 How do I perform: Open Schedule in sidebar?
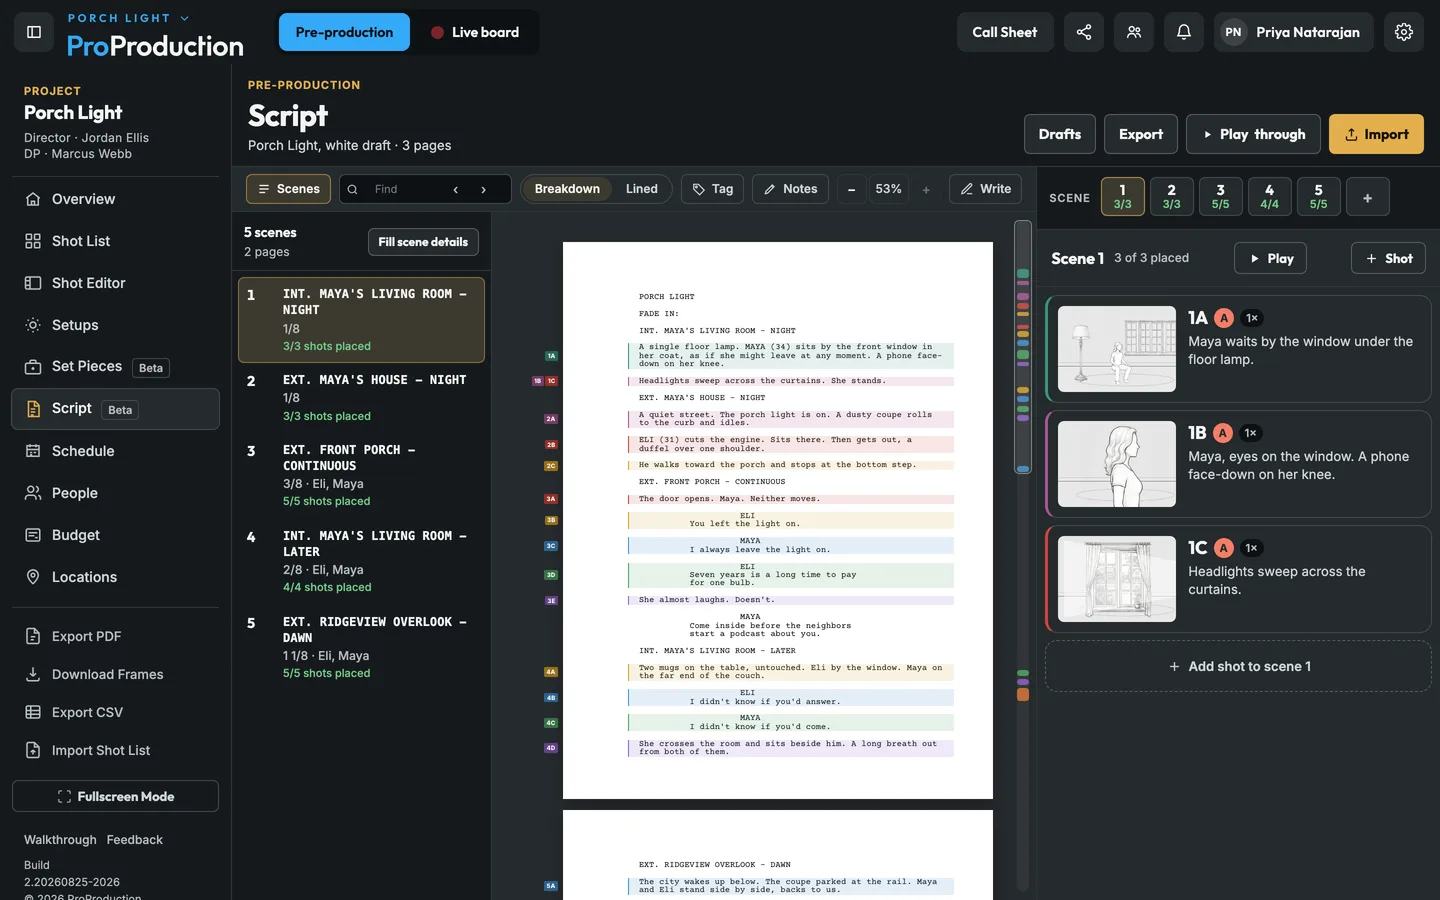pyautogui.click(x=115, y=451)
